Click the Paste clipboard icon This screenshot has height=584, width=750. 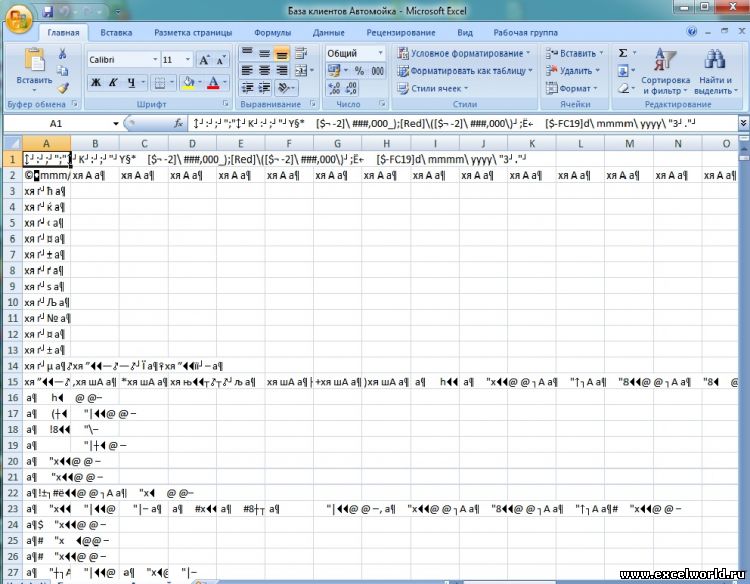click(x=34, y=60)
